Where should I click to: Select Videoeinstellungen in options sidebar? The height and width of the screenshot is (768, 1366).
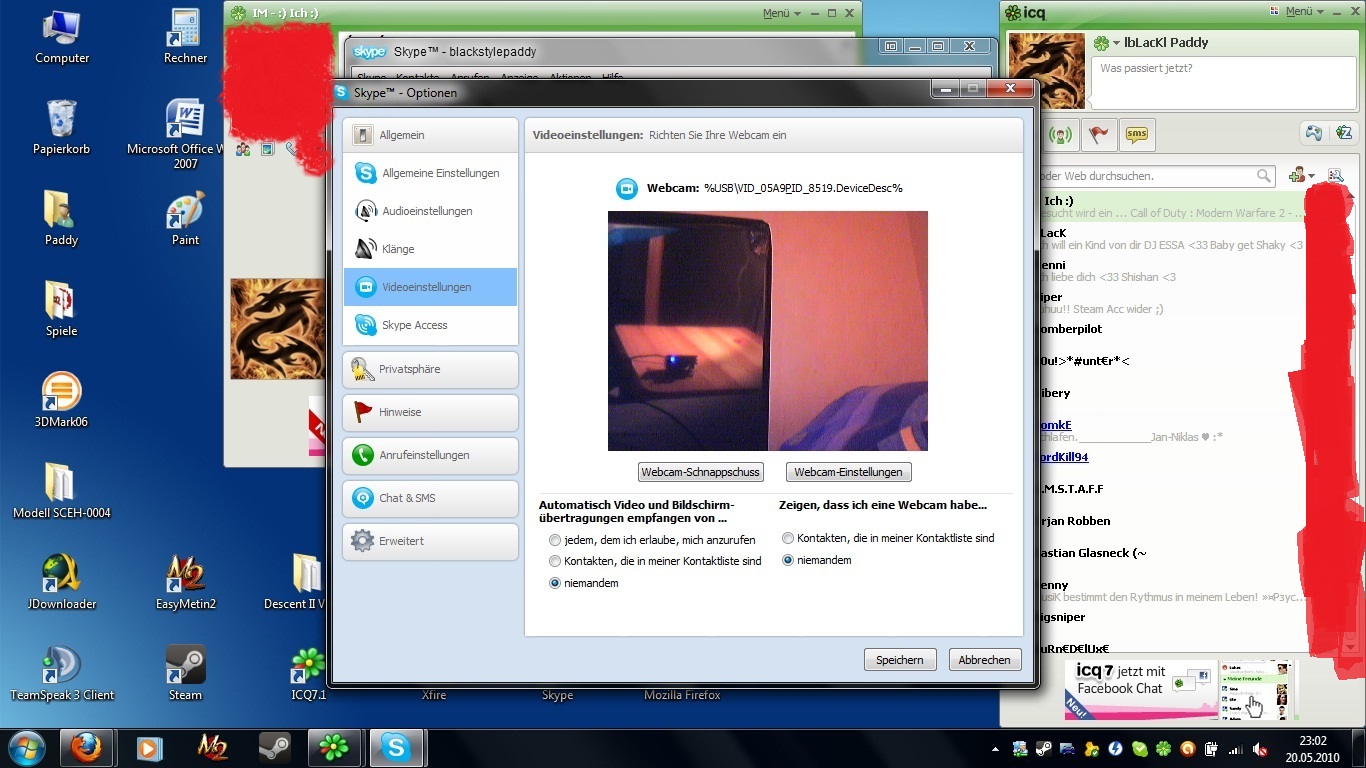pyautogui.click(x=430, y=287)
